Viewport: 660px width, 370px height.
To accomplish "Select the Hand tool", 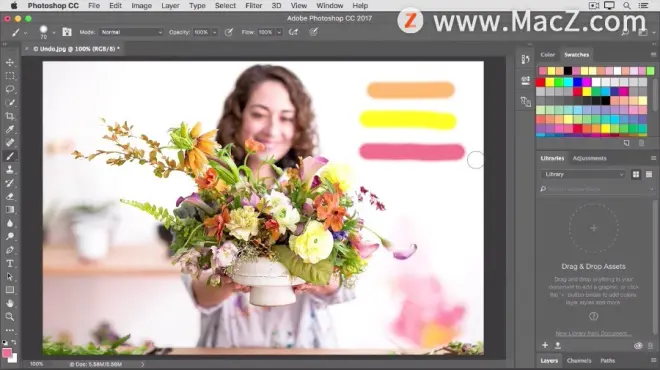I will (10, 303).
